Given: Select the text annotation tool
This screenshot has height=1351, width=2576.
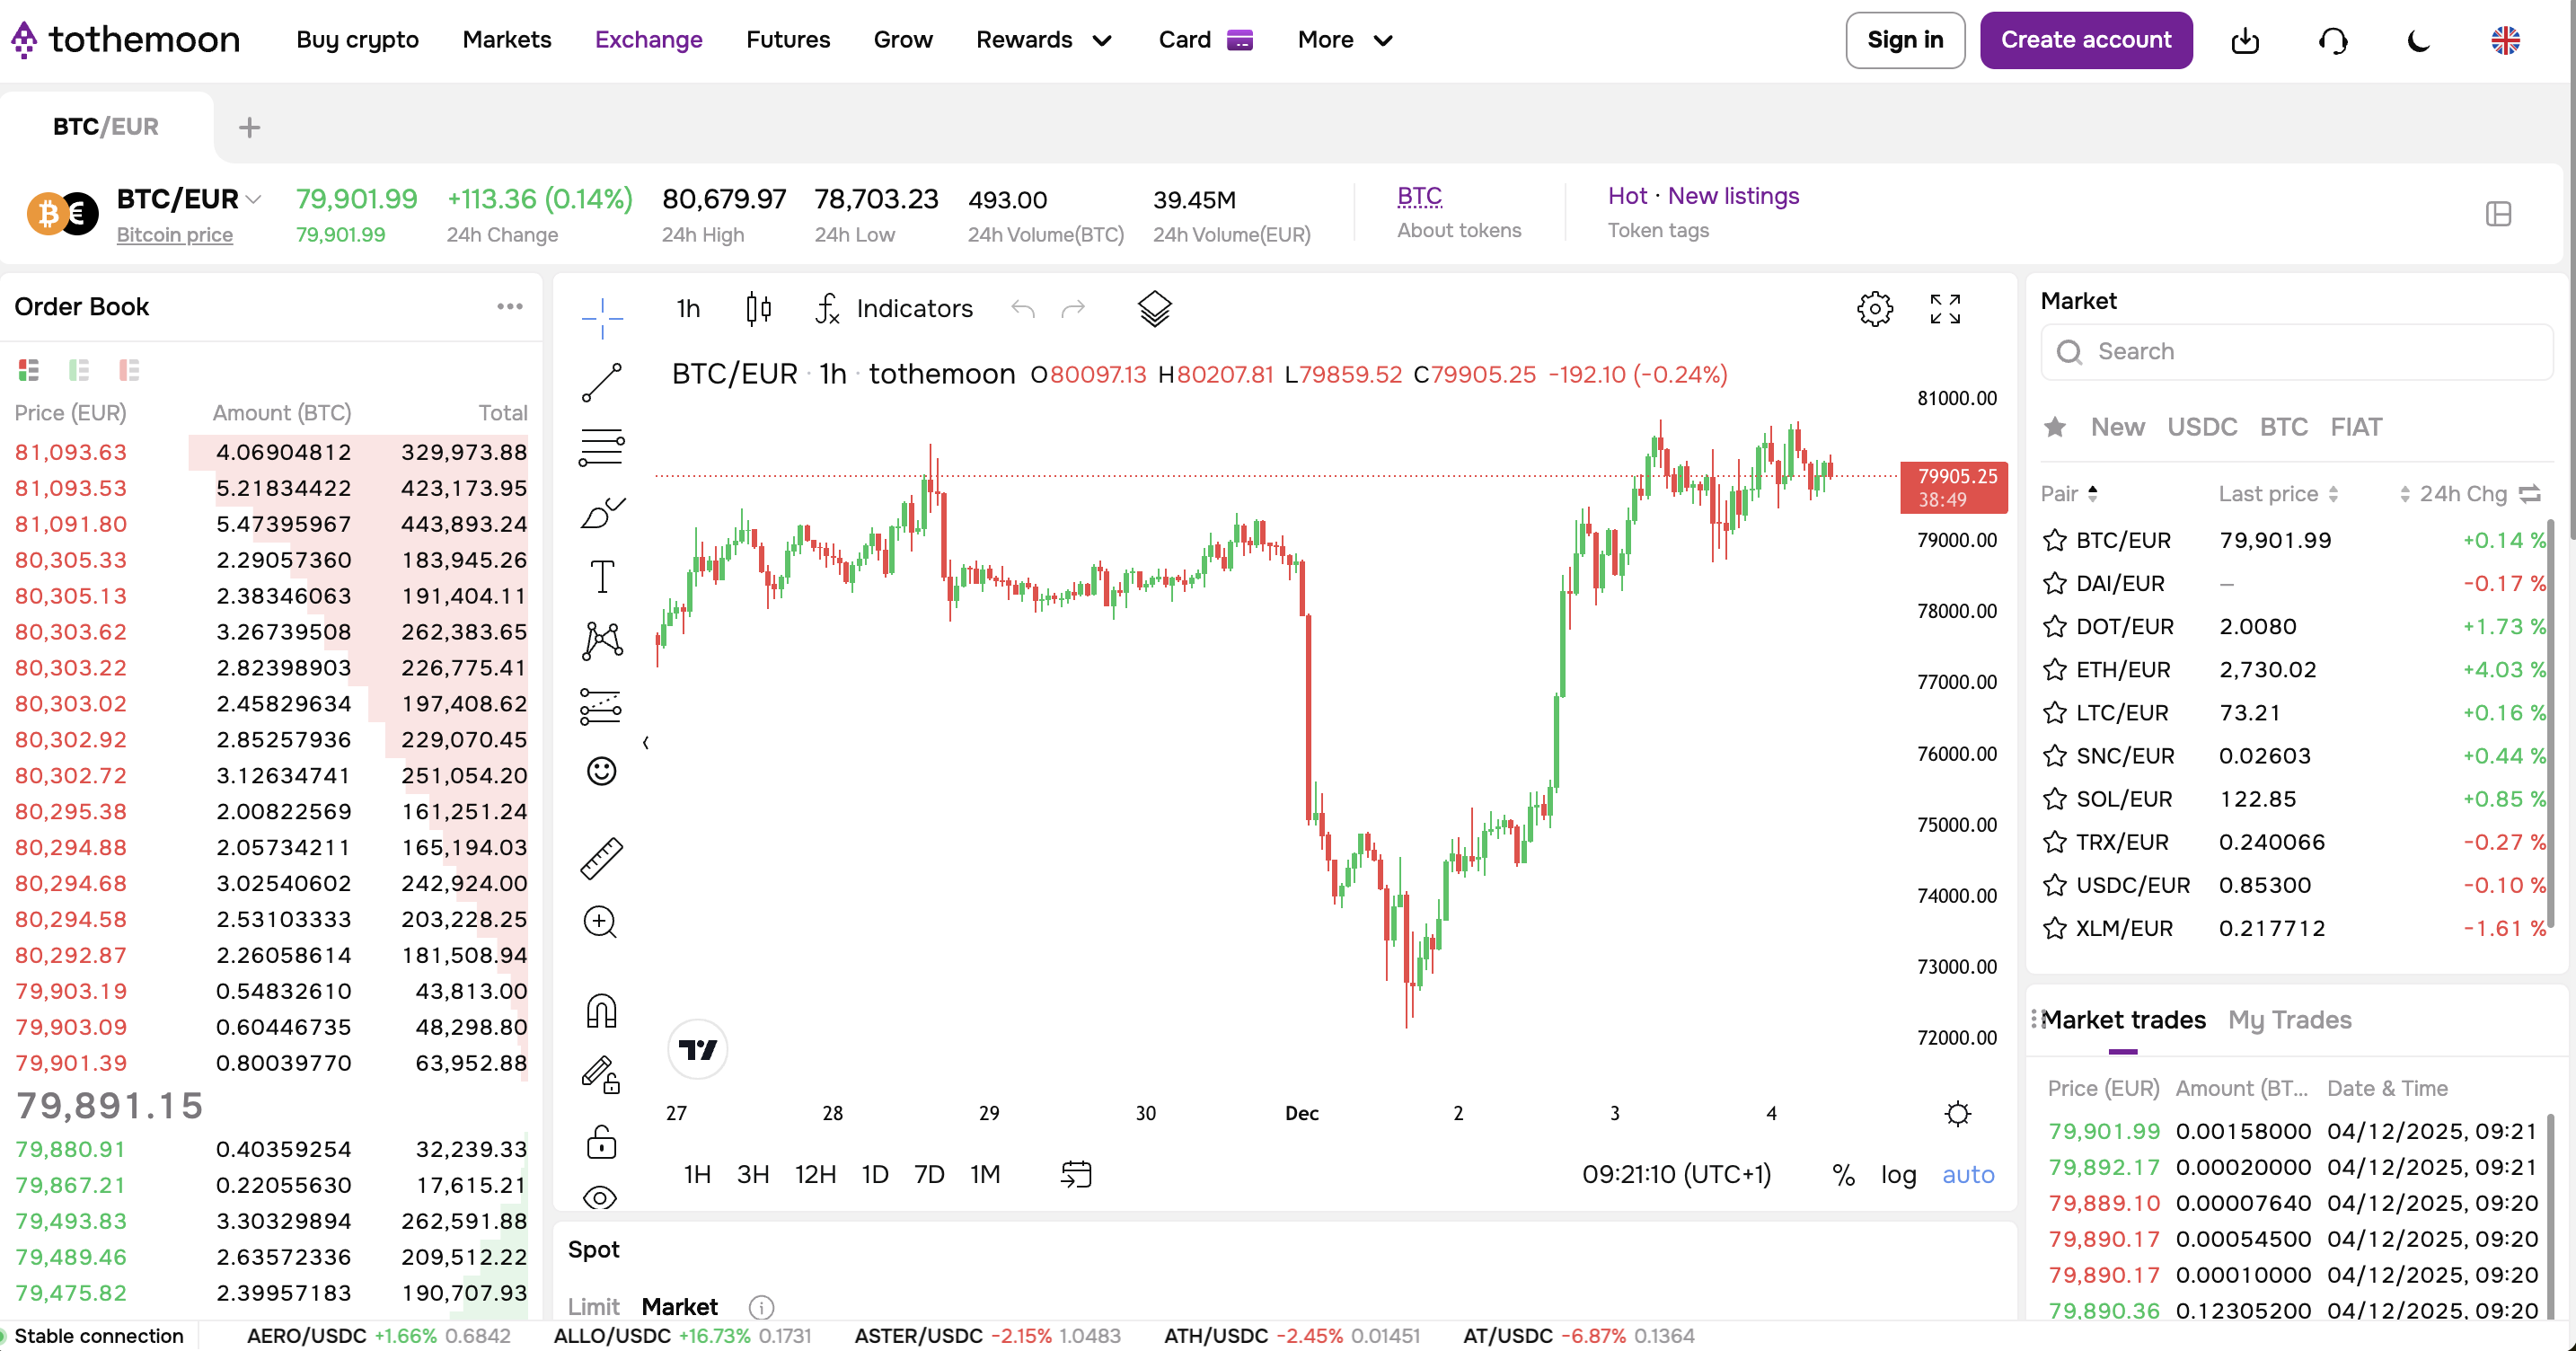Looking at the screenshot, I should click(602, 577).
